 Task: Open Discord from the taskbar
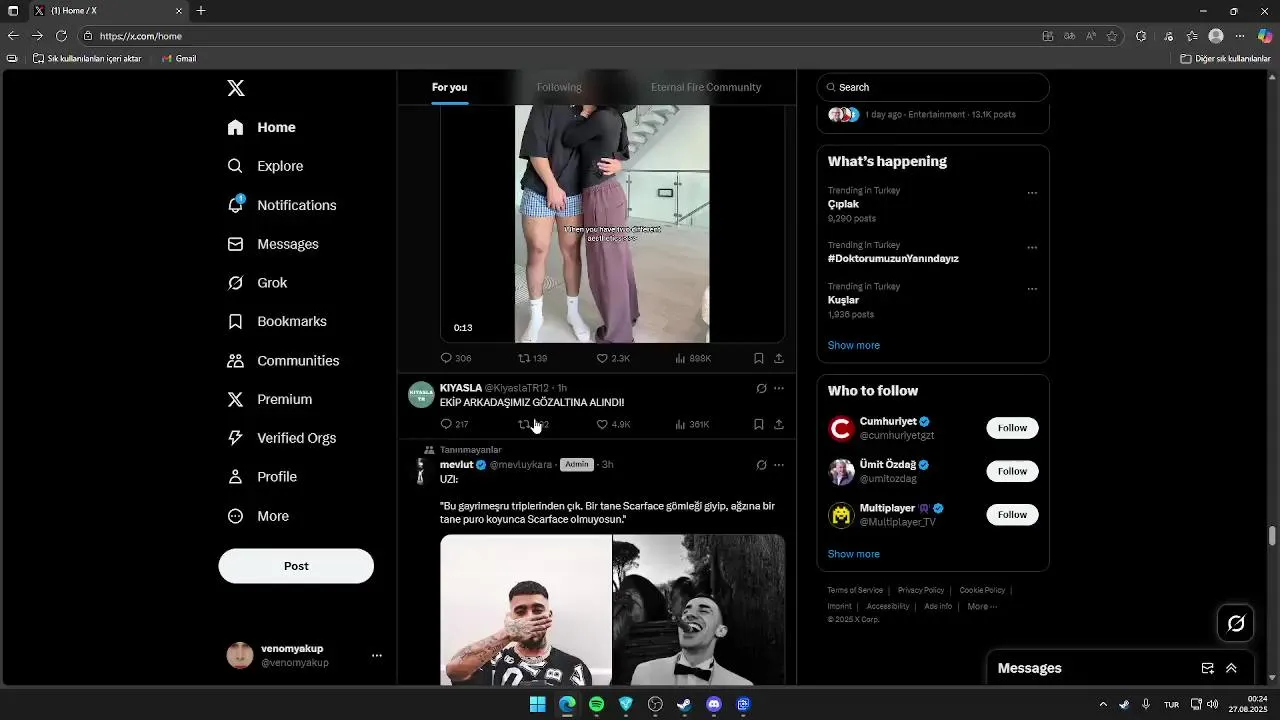(714, 704)
